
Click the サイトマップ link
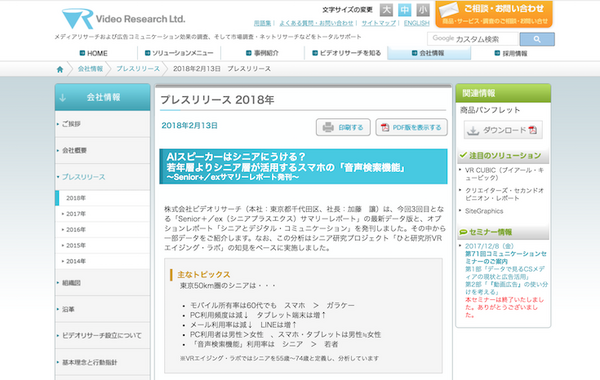[379, 23]
